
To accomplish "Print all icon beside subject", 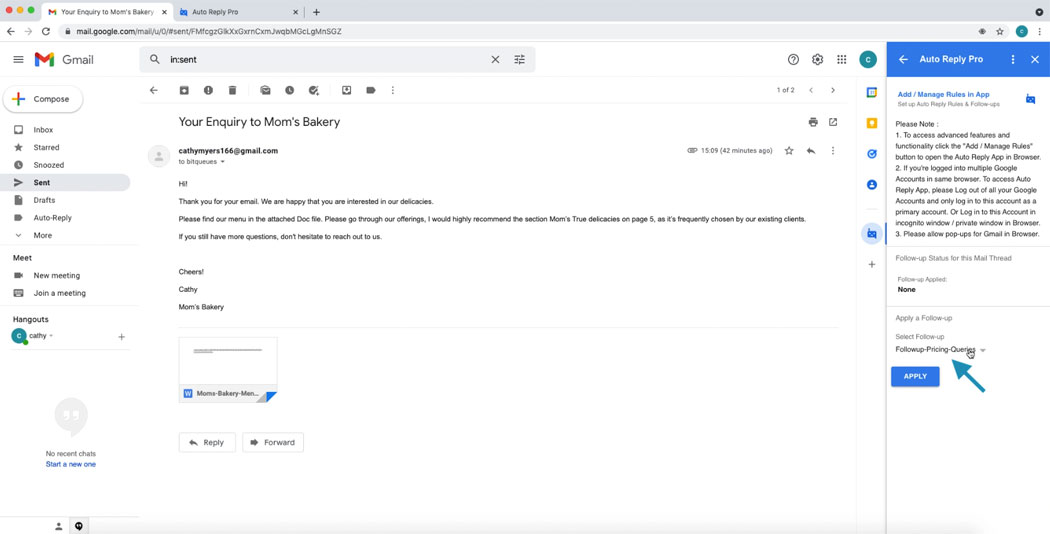I will click(813, 122).
